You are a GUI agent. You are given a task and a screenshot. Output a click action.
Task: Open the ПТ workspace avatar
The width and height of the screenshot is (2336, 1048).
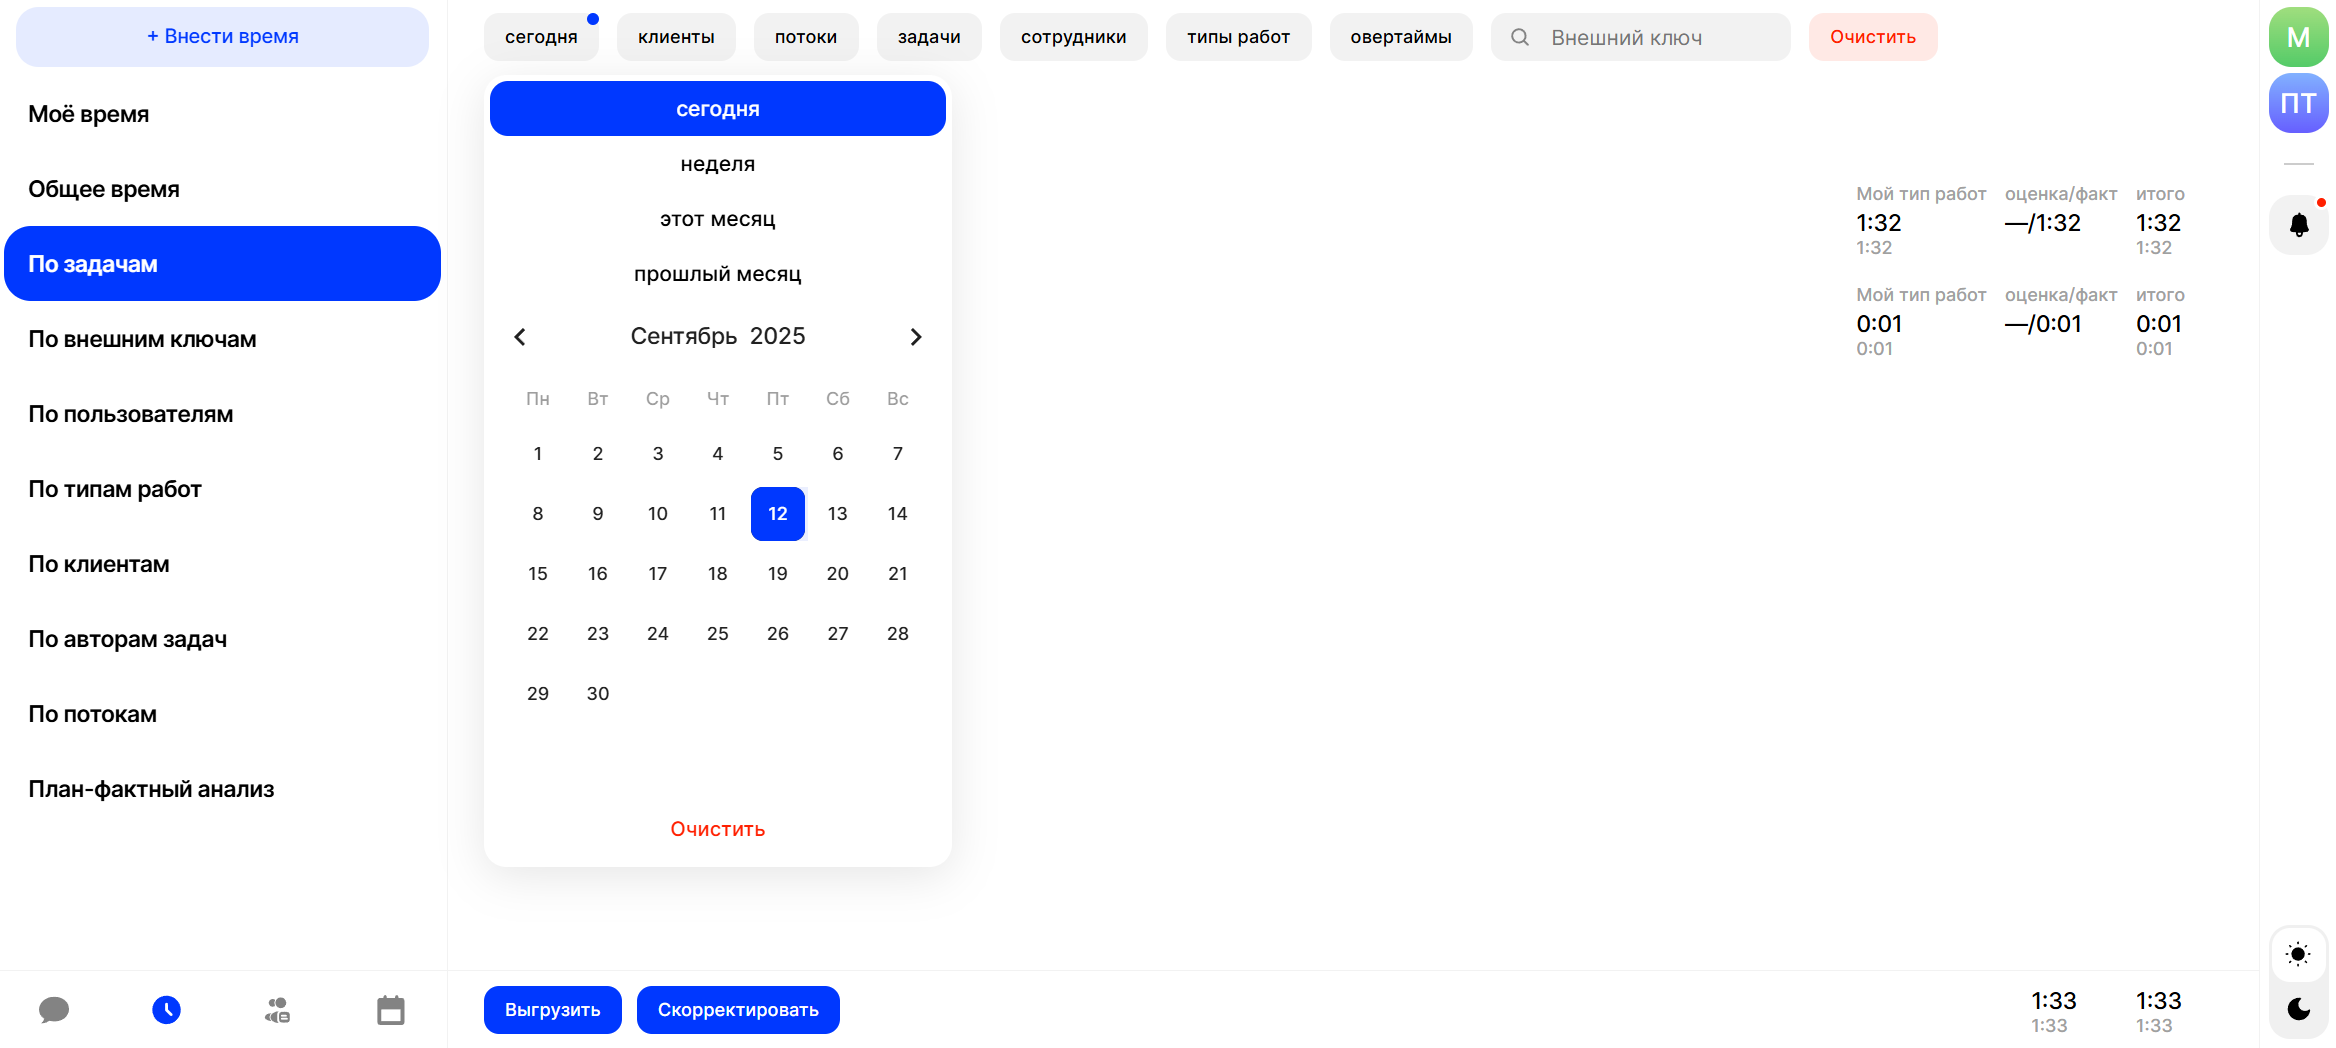pyautogui.click(x=2298, y=103)
